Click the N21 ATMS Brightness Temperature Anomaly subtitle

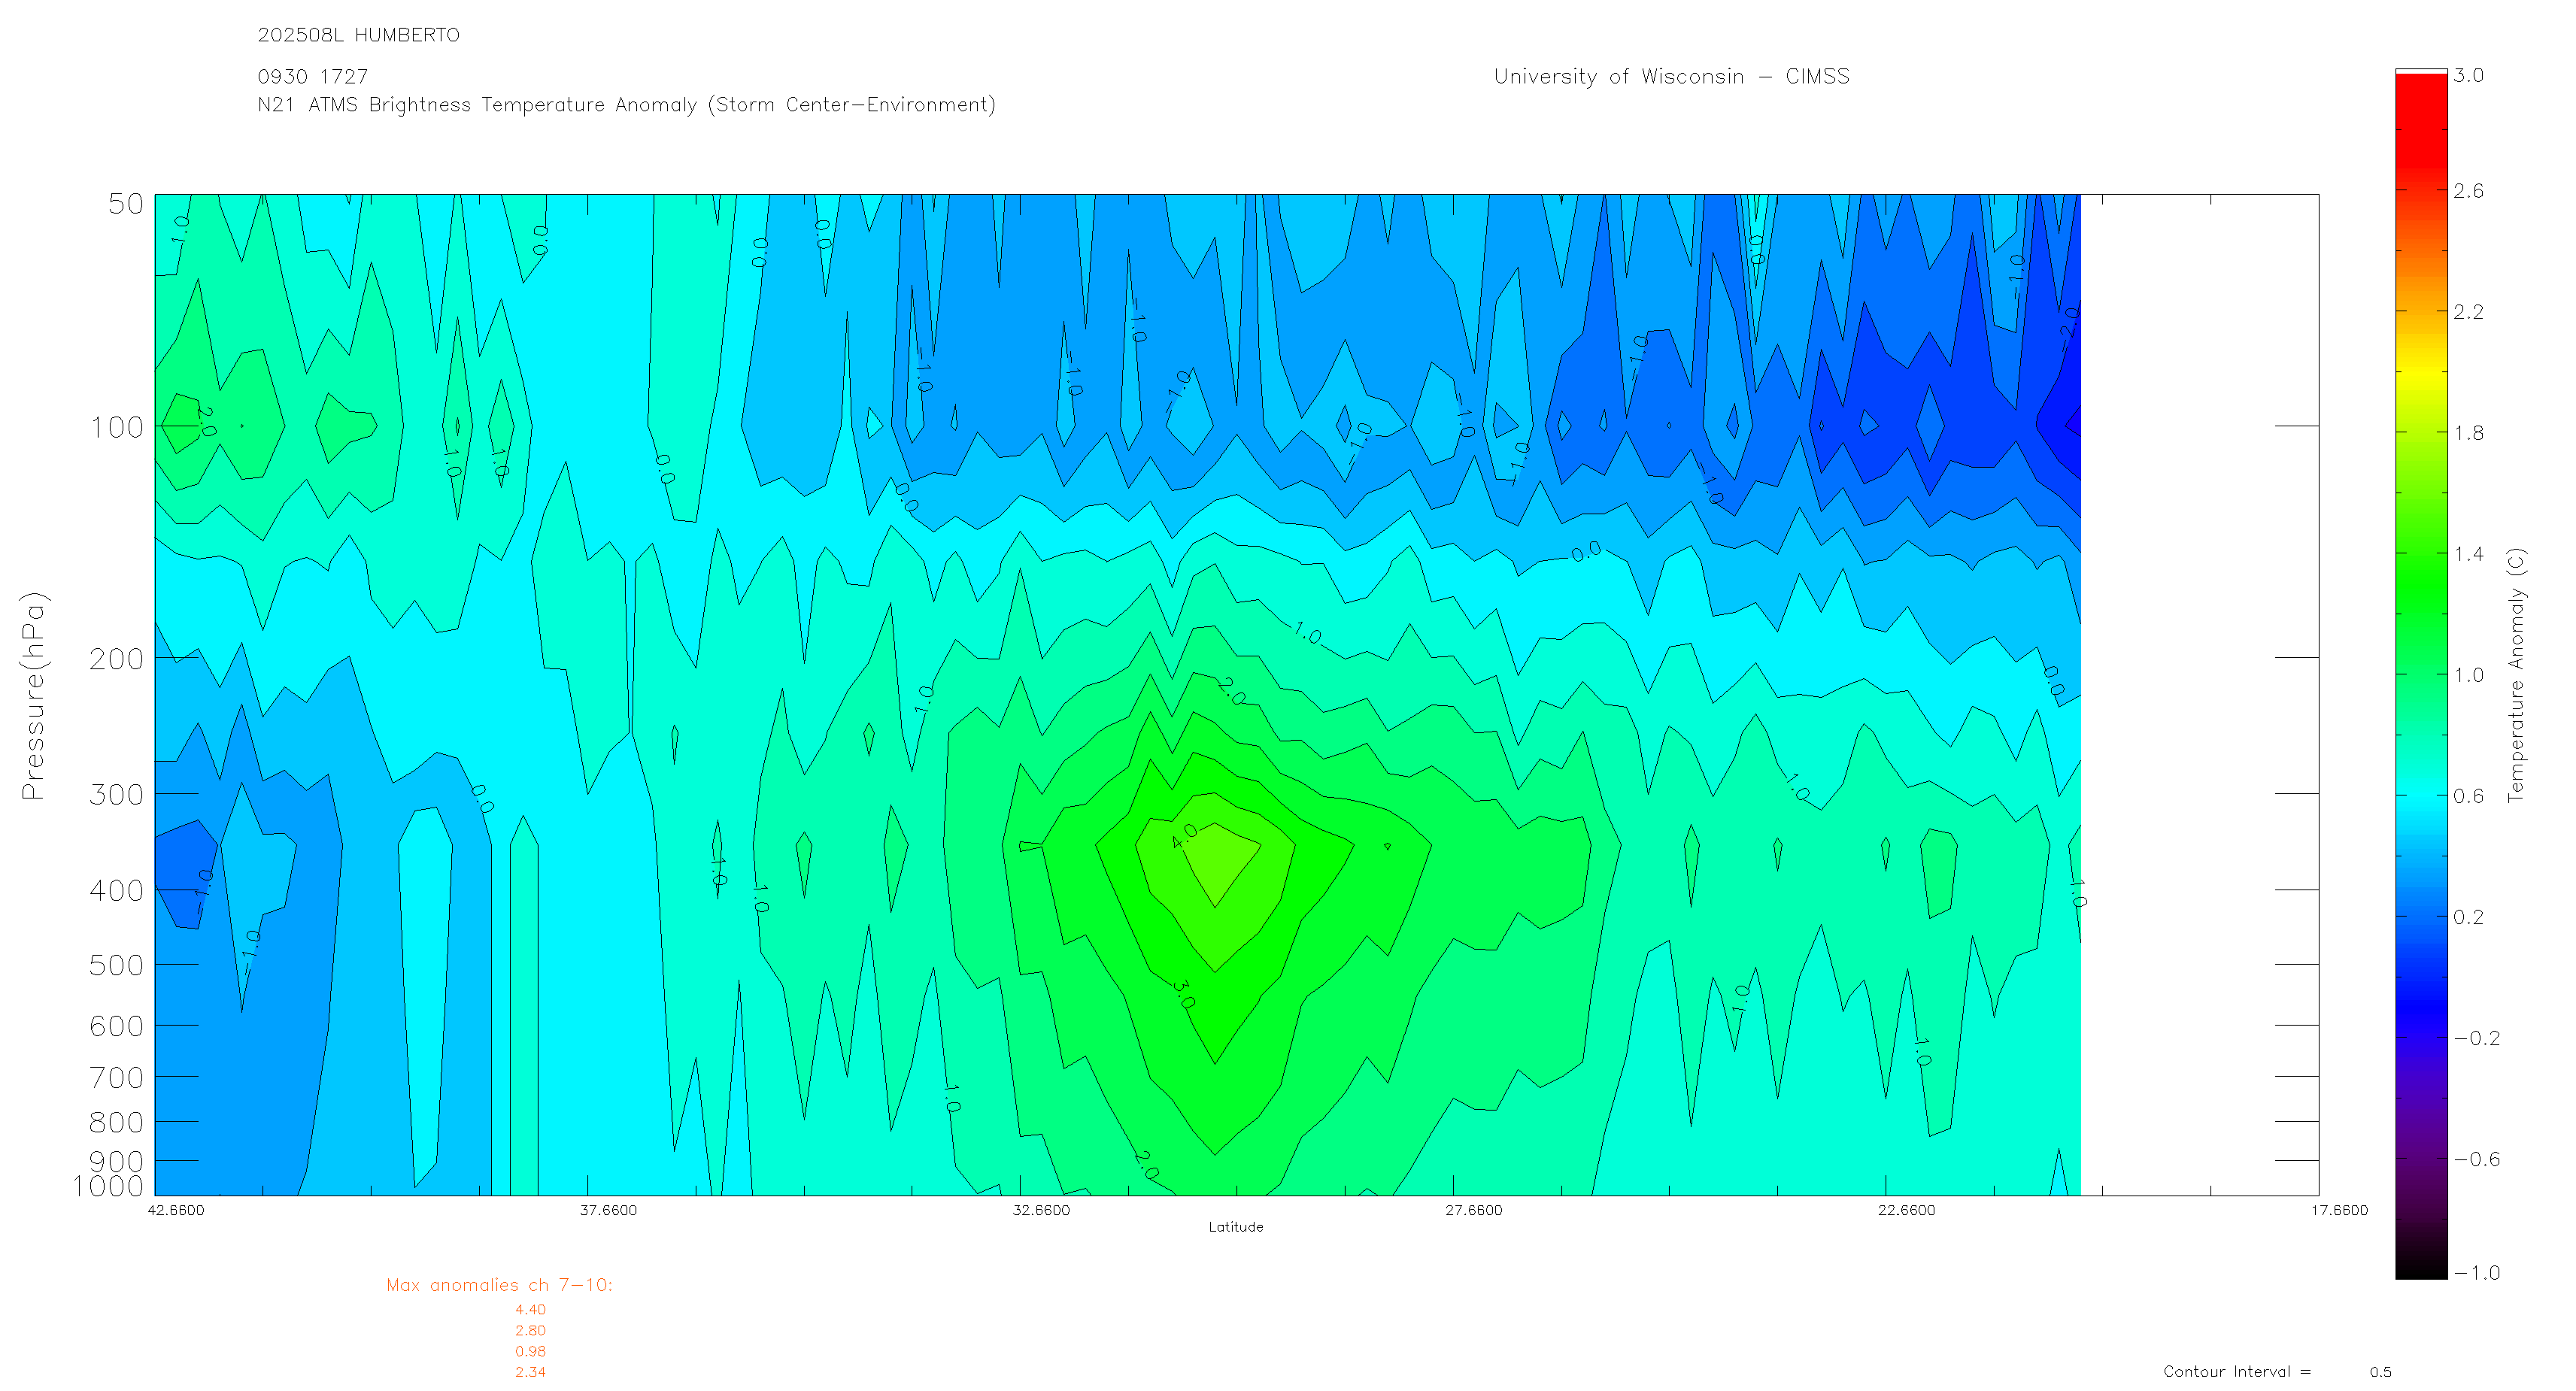tap(626, 105)
